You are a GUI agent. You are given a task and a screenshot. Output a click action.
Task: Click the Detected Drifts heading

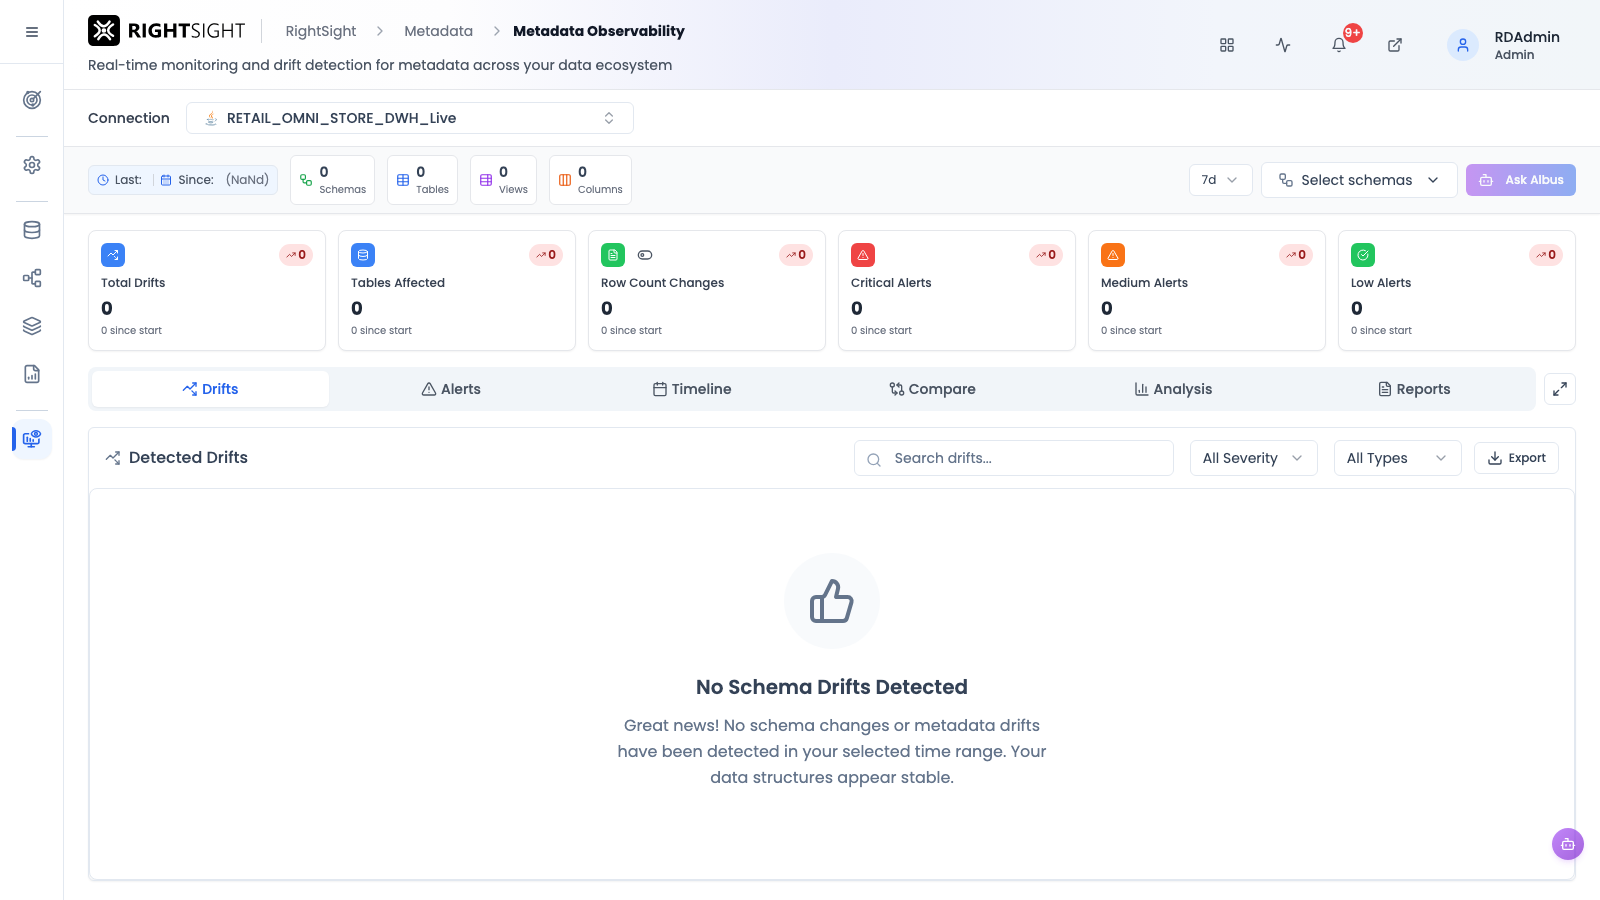click(x=188, y=458)
